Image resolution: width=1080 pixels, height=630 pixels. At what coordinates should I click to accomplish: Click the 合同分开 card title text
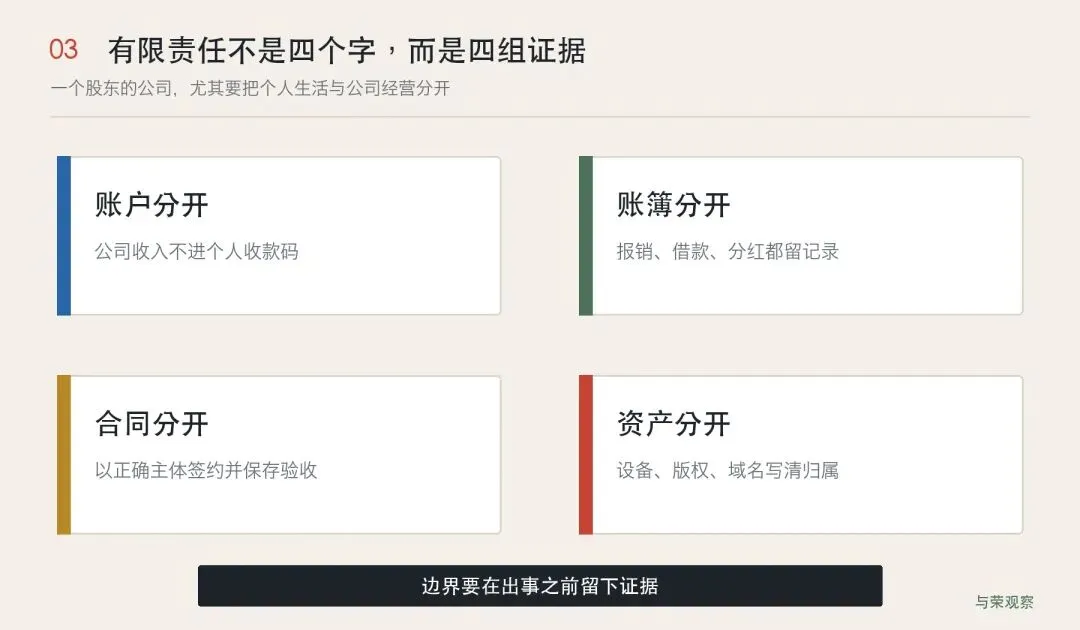point(152,424)
